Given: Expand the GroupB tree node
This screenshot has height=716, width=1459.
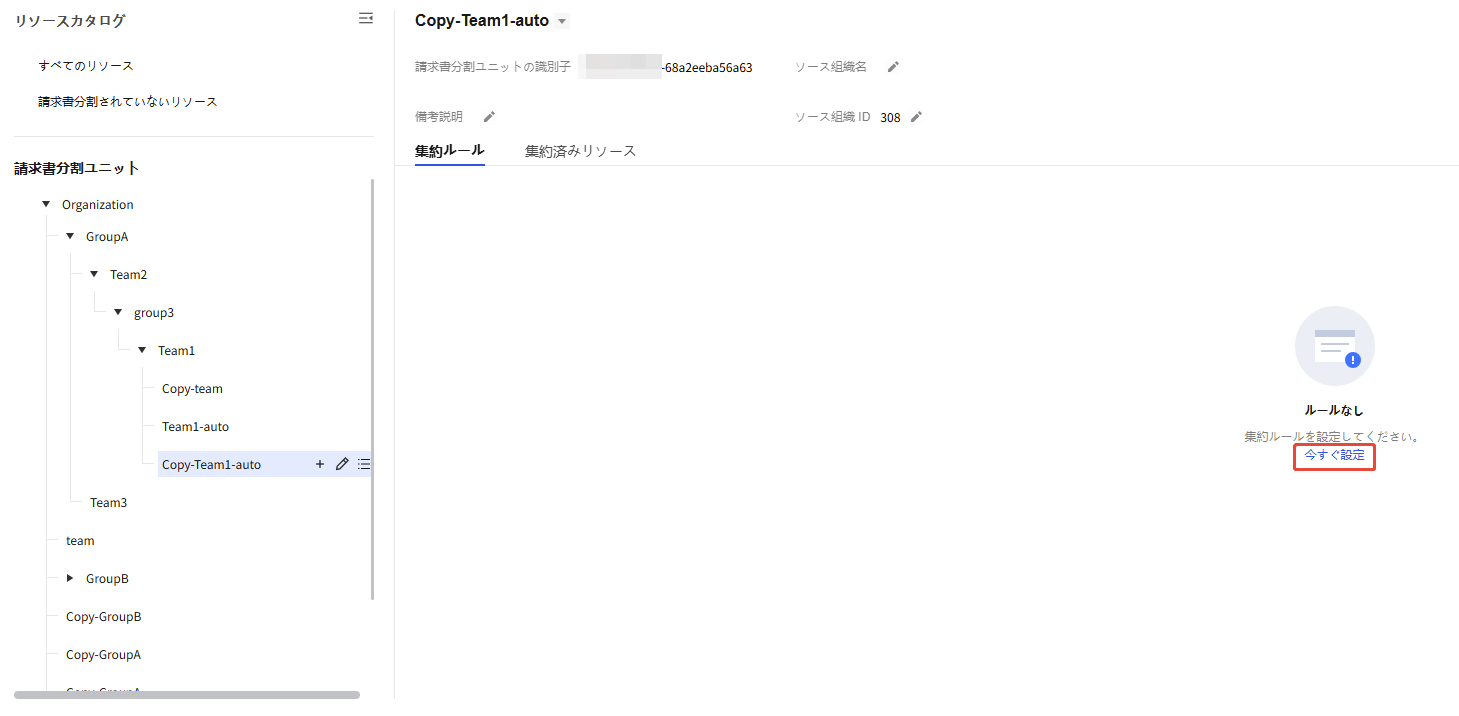Looking at the screenshot, I should point(70,578).
